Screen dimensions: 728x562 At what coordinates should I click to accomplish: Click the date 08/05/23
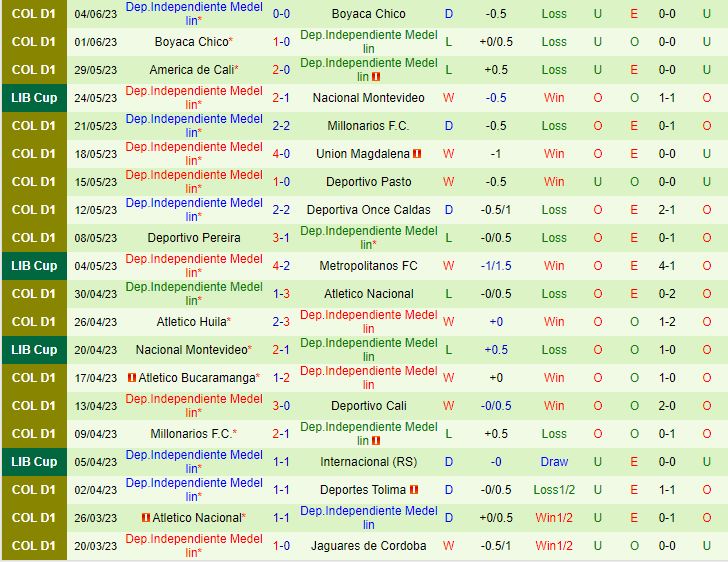click(96, 238)
